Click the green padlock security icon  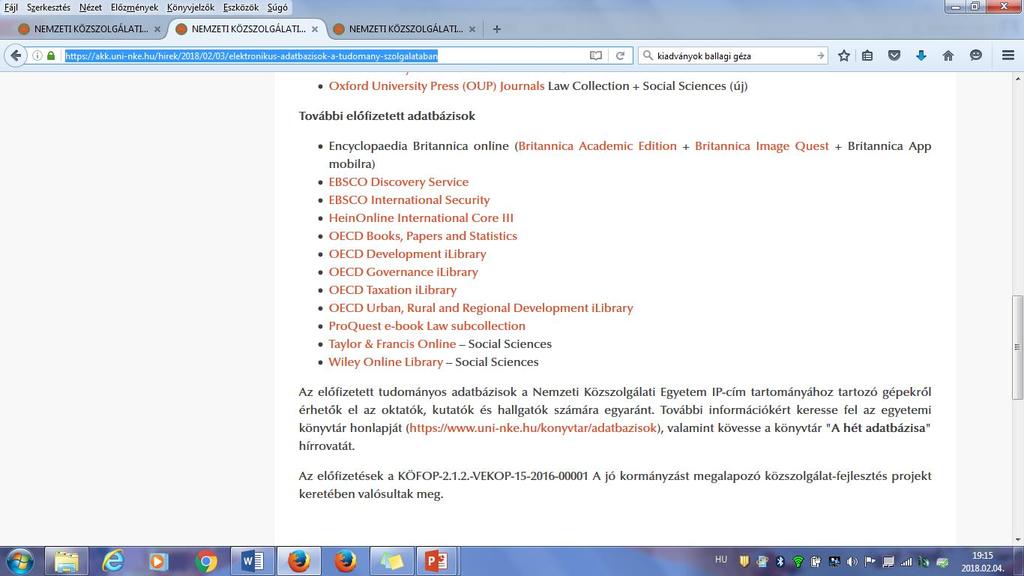coord(51,56)
